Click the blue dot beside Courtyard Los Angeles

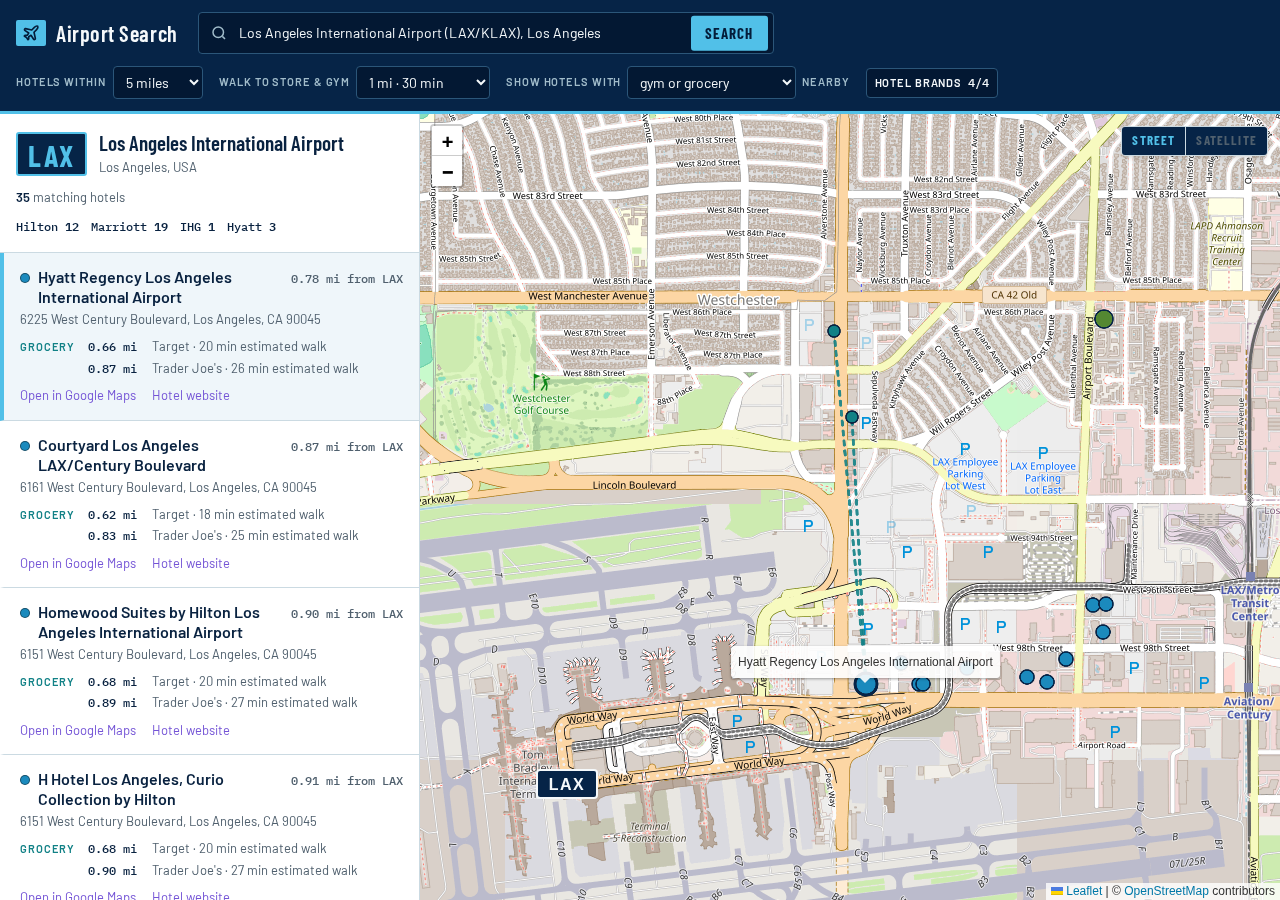click(25, 446)
